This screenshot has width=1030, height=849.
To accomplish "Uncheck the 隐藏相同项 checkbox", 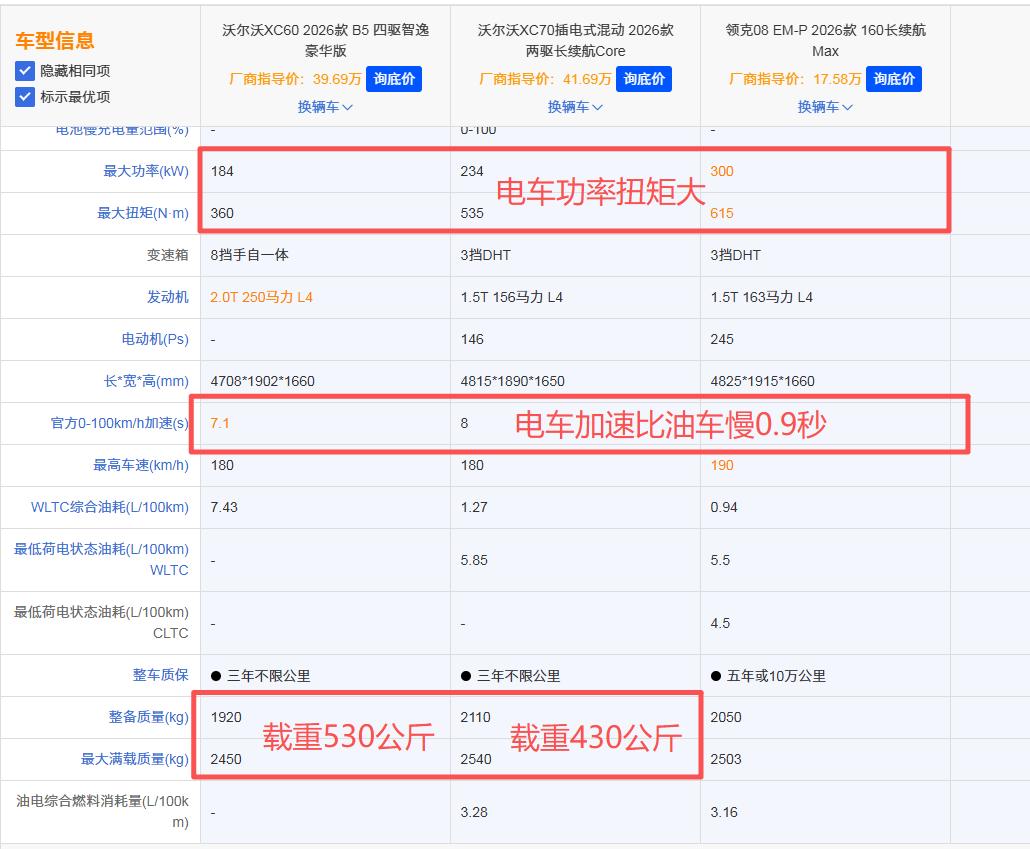I will (x=24, y=71).
